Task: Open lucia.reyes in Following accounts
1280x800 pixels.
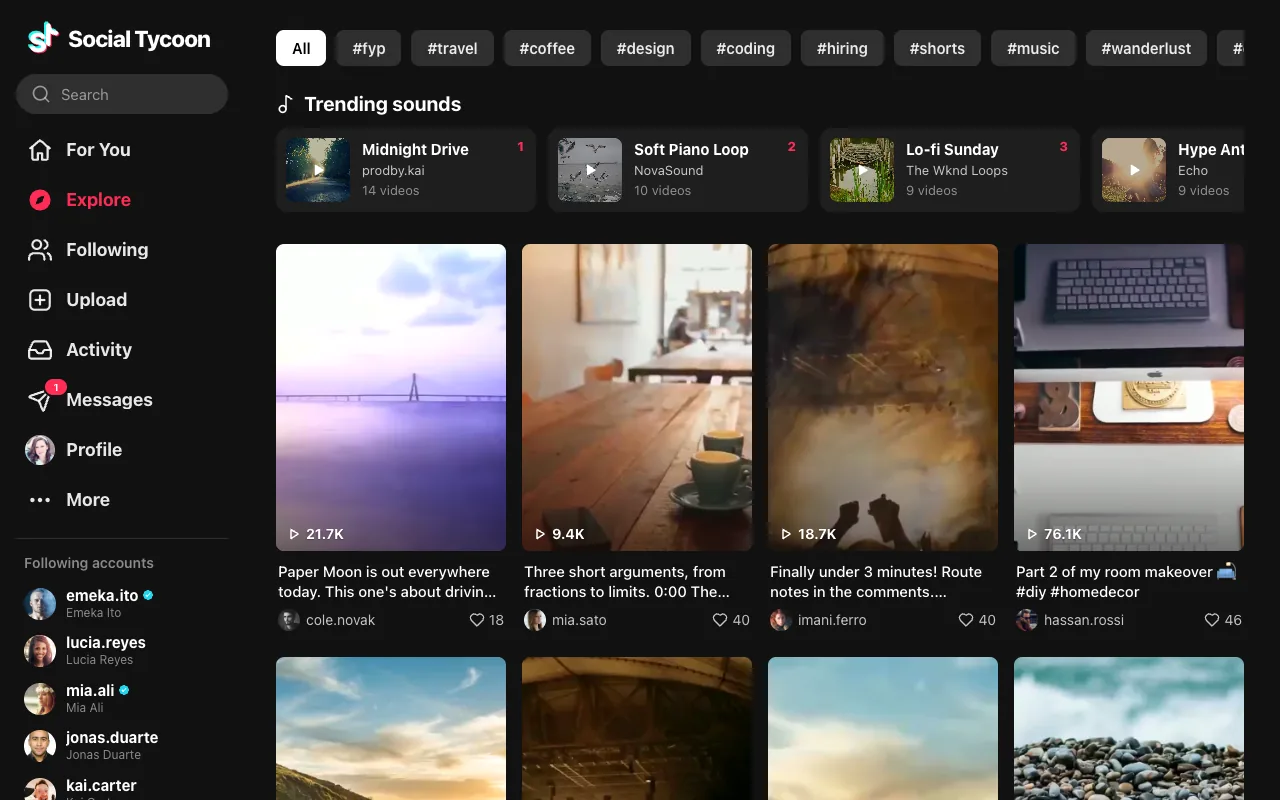Action: [122, 650]
